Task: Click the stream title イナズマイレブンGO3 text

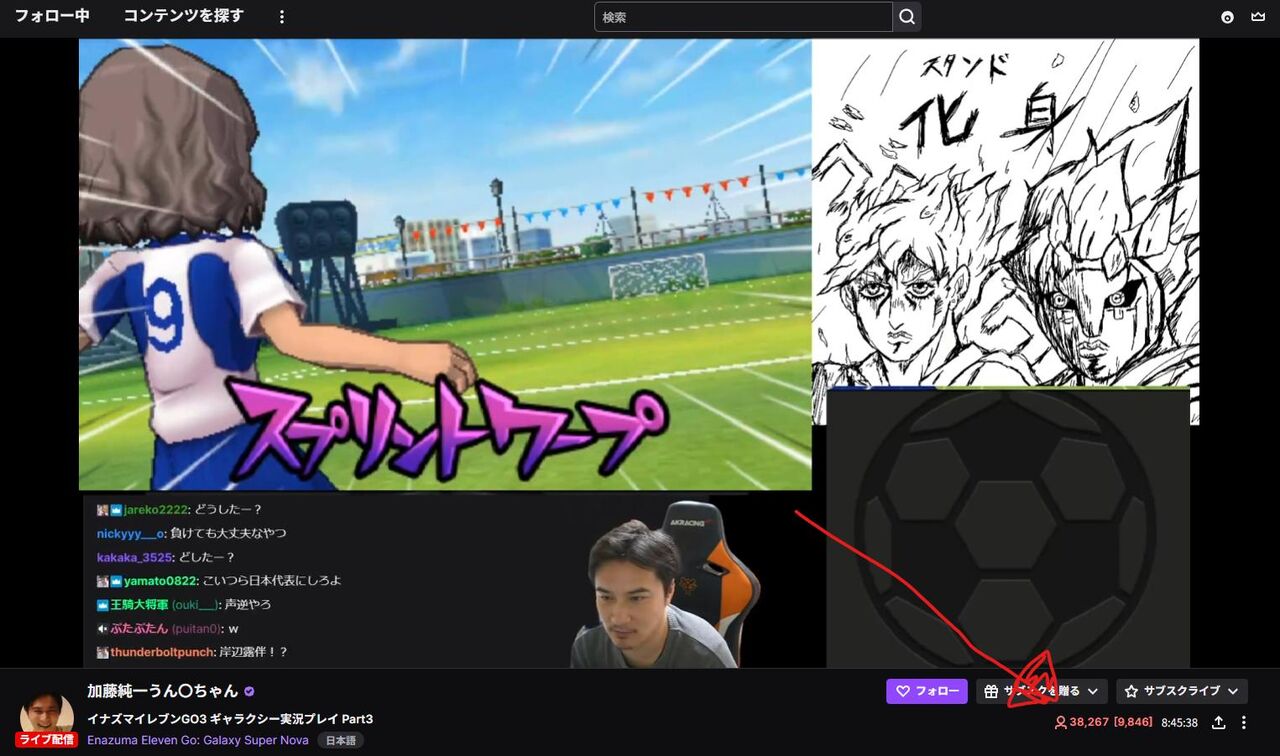Action: coord(230,719)
